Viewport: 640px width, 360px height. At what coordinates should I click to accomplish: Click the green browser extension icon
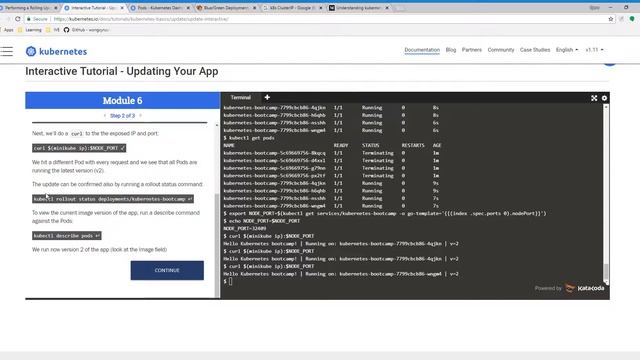pos(632,19)
